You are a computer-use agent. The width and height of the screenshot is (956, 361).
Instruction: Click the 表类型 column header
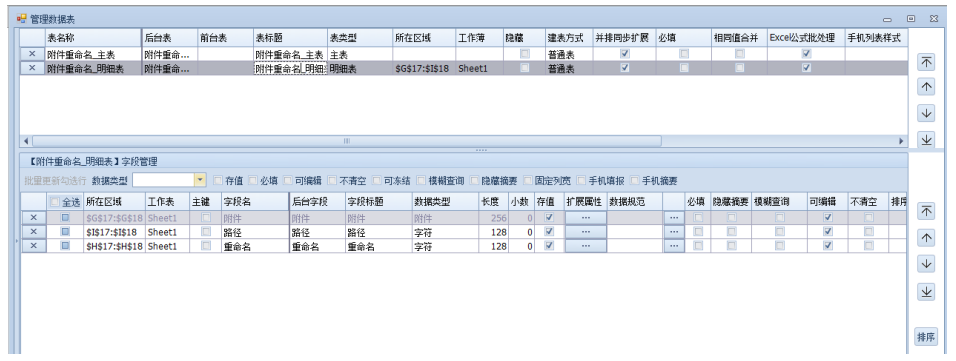point(360,38)
